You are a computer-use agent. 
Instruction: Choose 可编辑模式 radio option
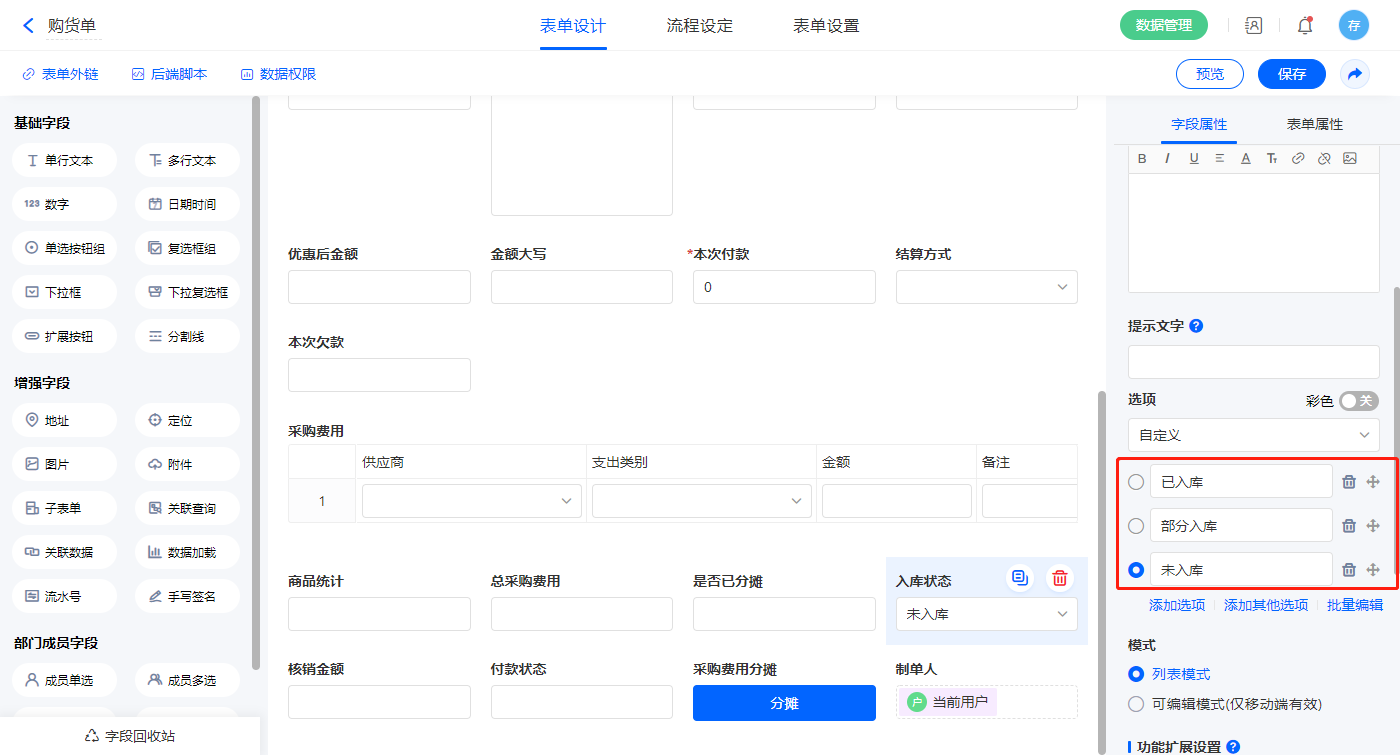[x=1136, y=704]
